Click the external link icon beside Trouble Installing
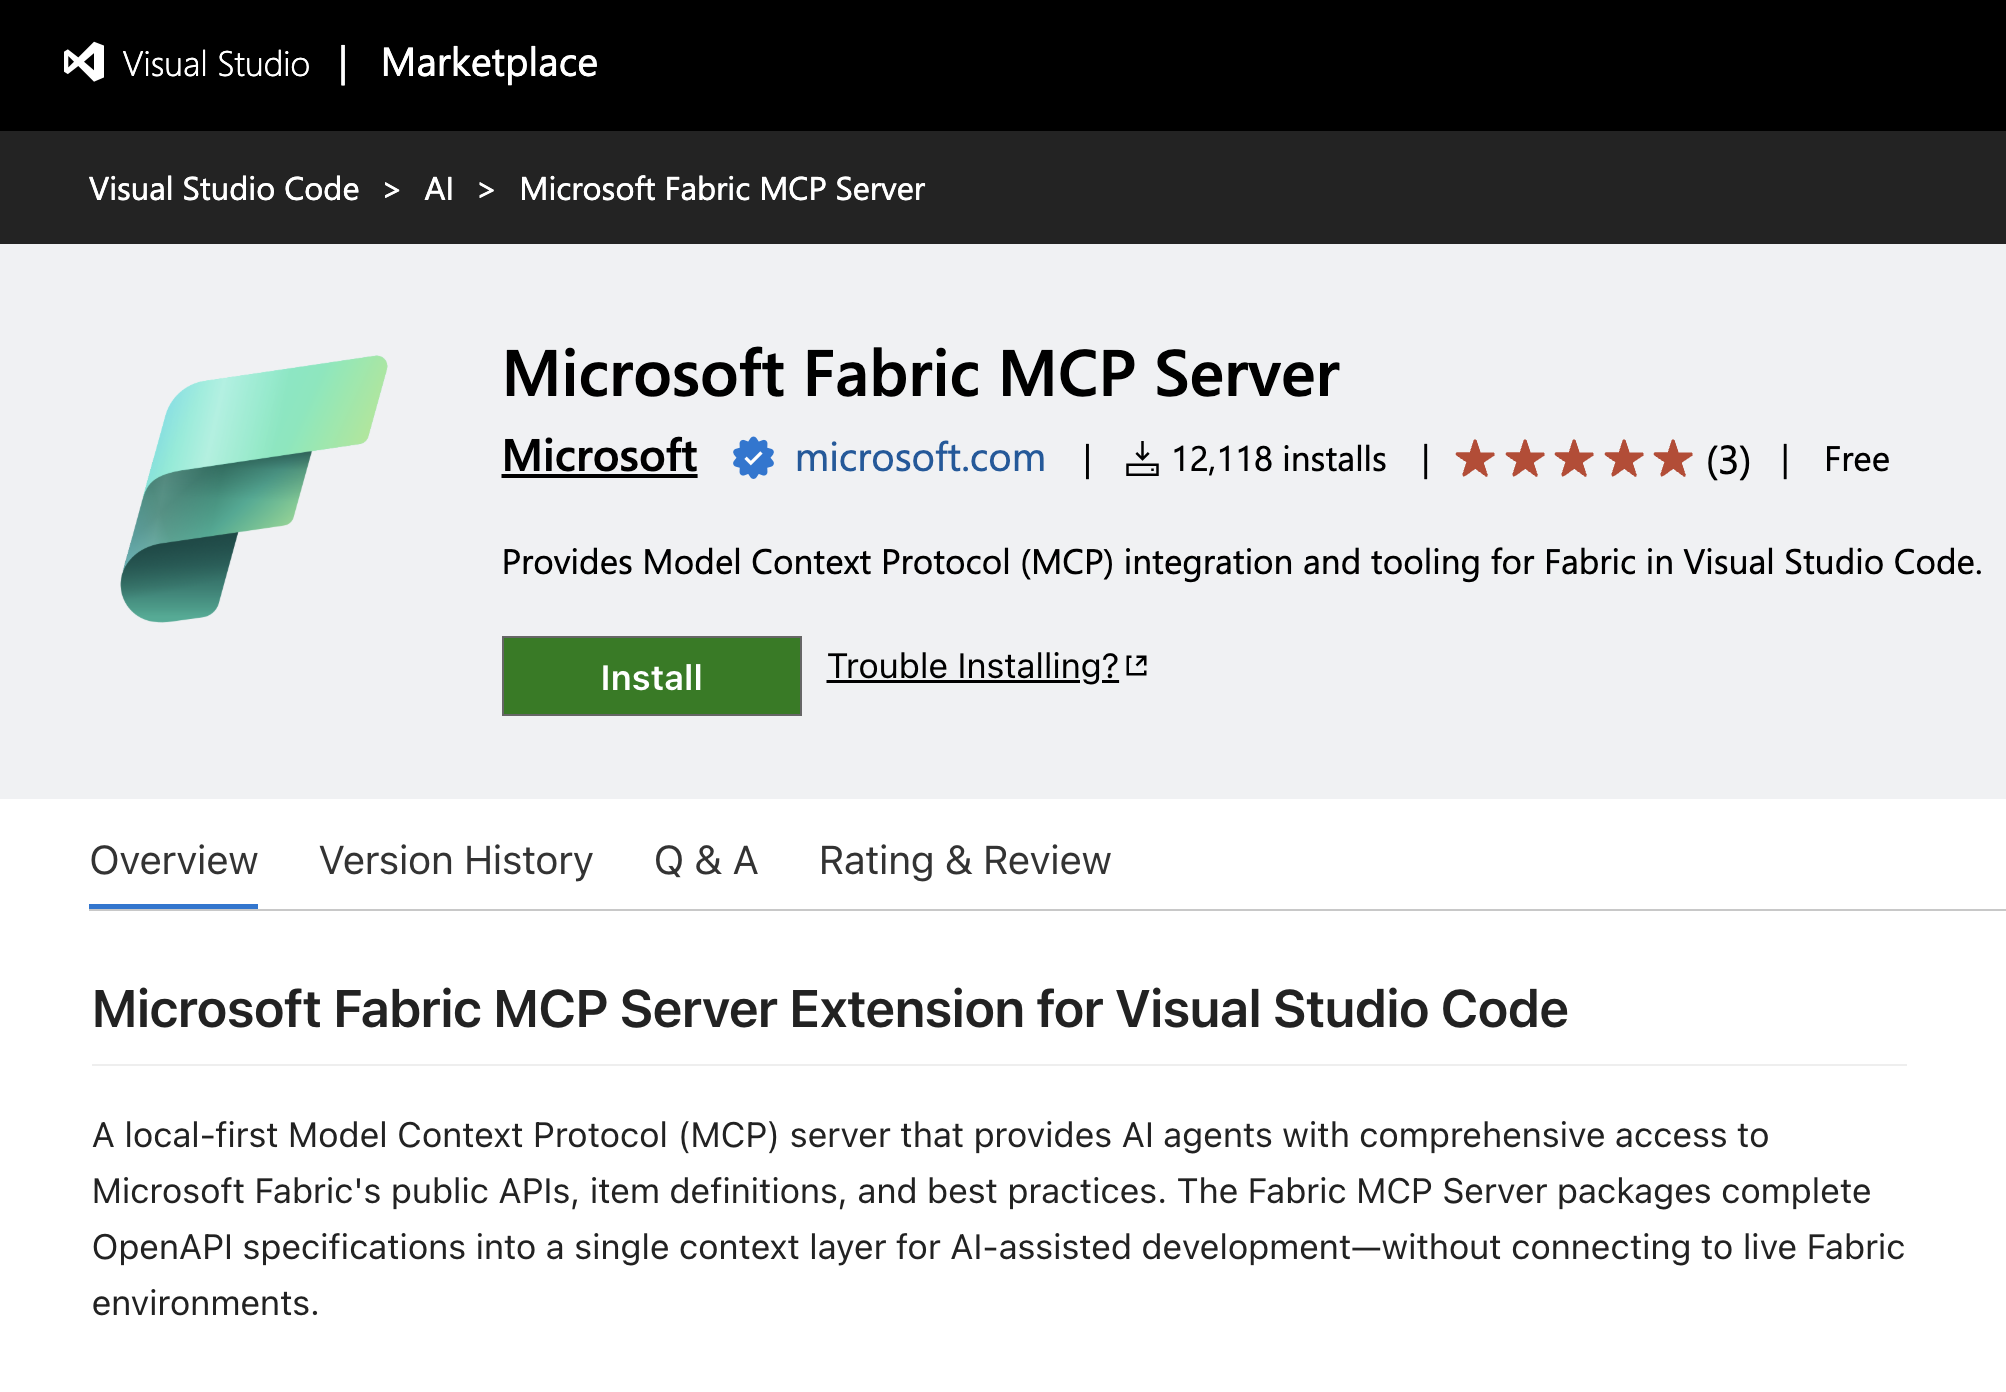This screenshot has width=2006, height=1392. click(x=1138, y=663)
